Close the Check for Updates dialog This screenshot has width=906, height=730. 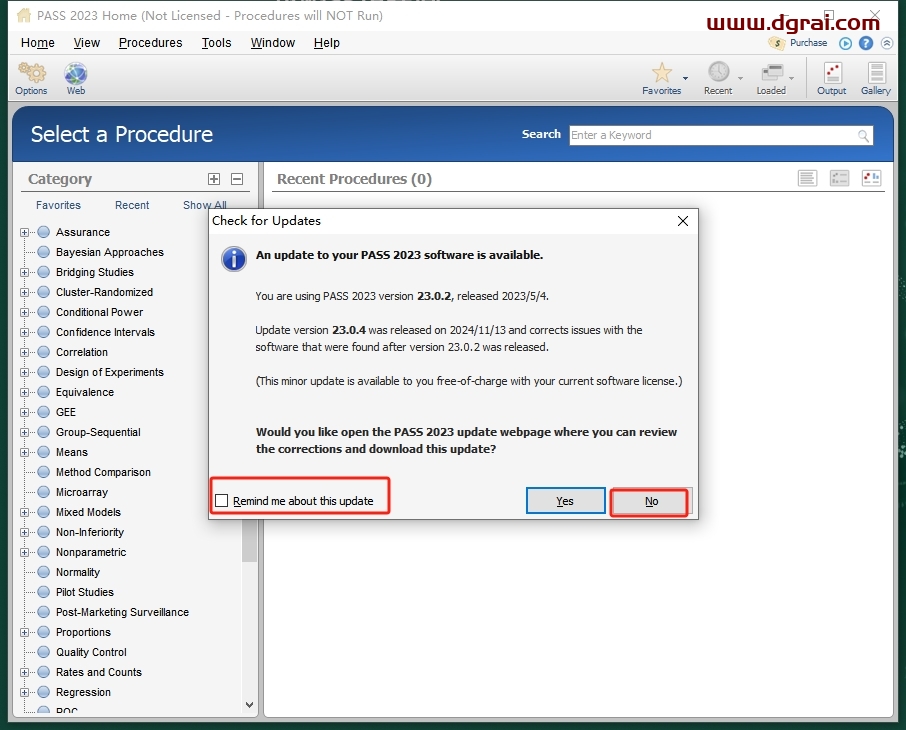click(683, 221)
